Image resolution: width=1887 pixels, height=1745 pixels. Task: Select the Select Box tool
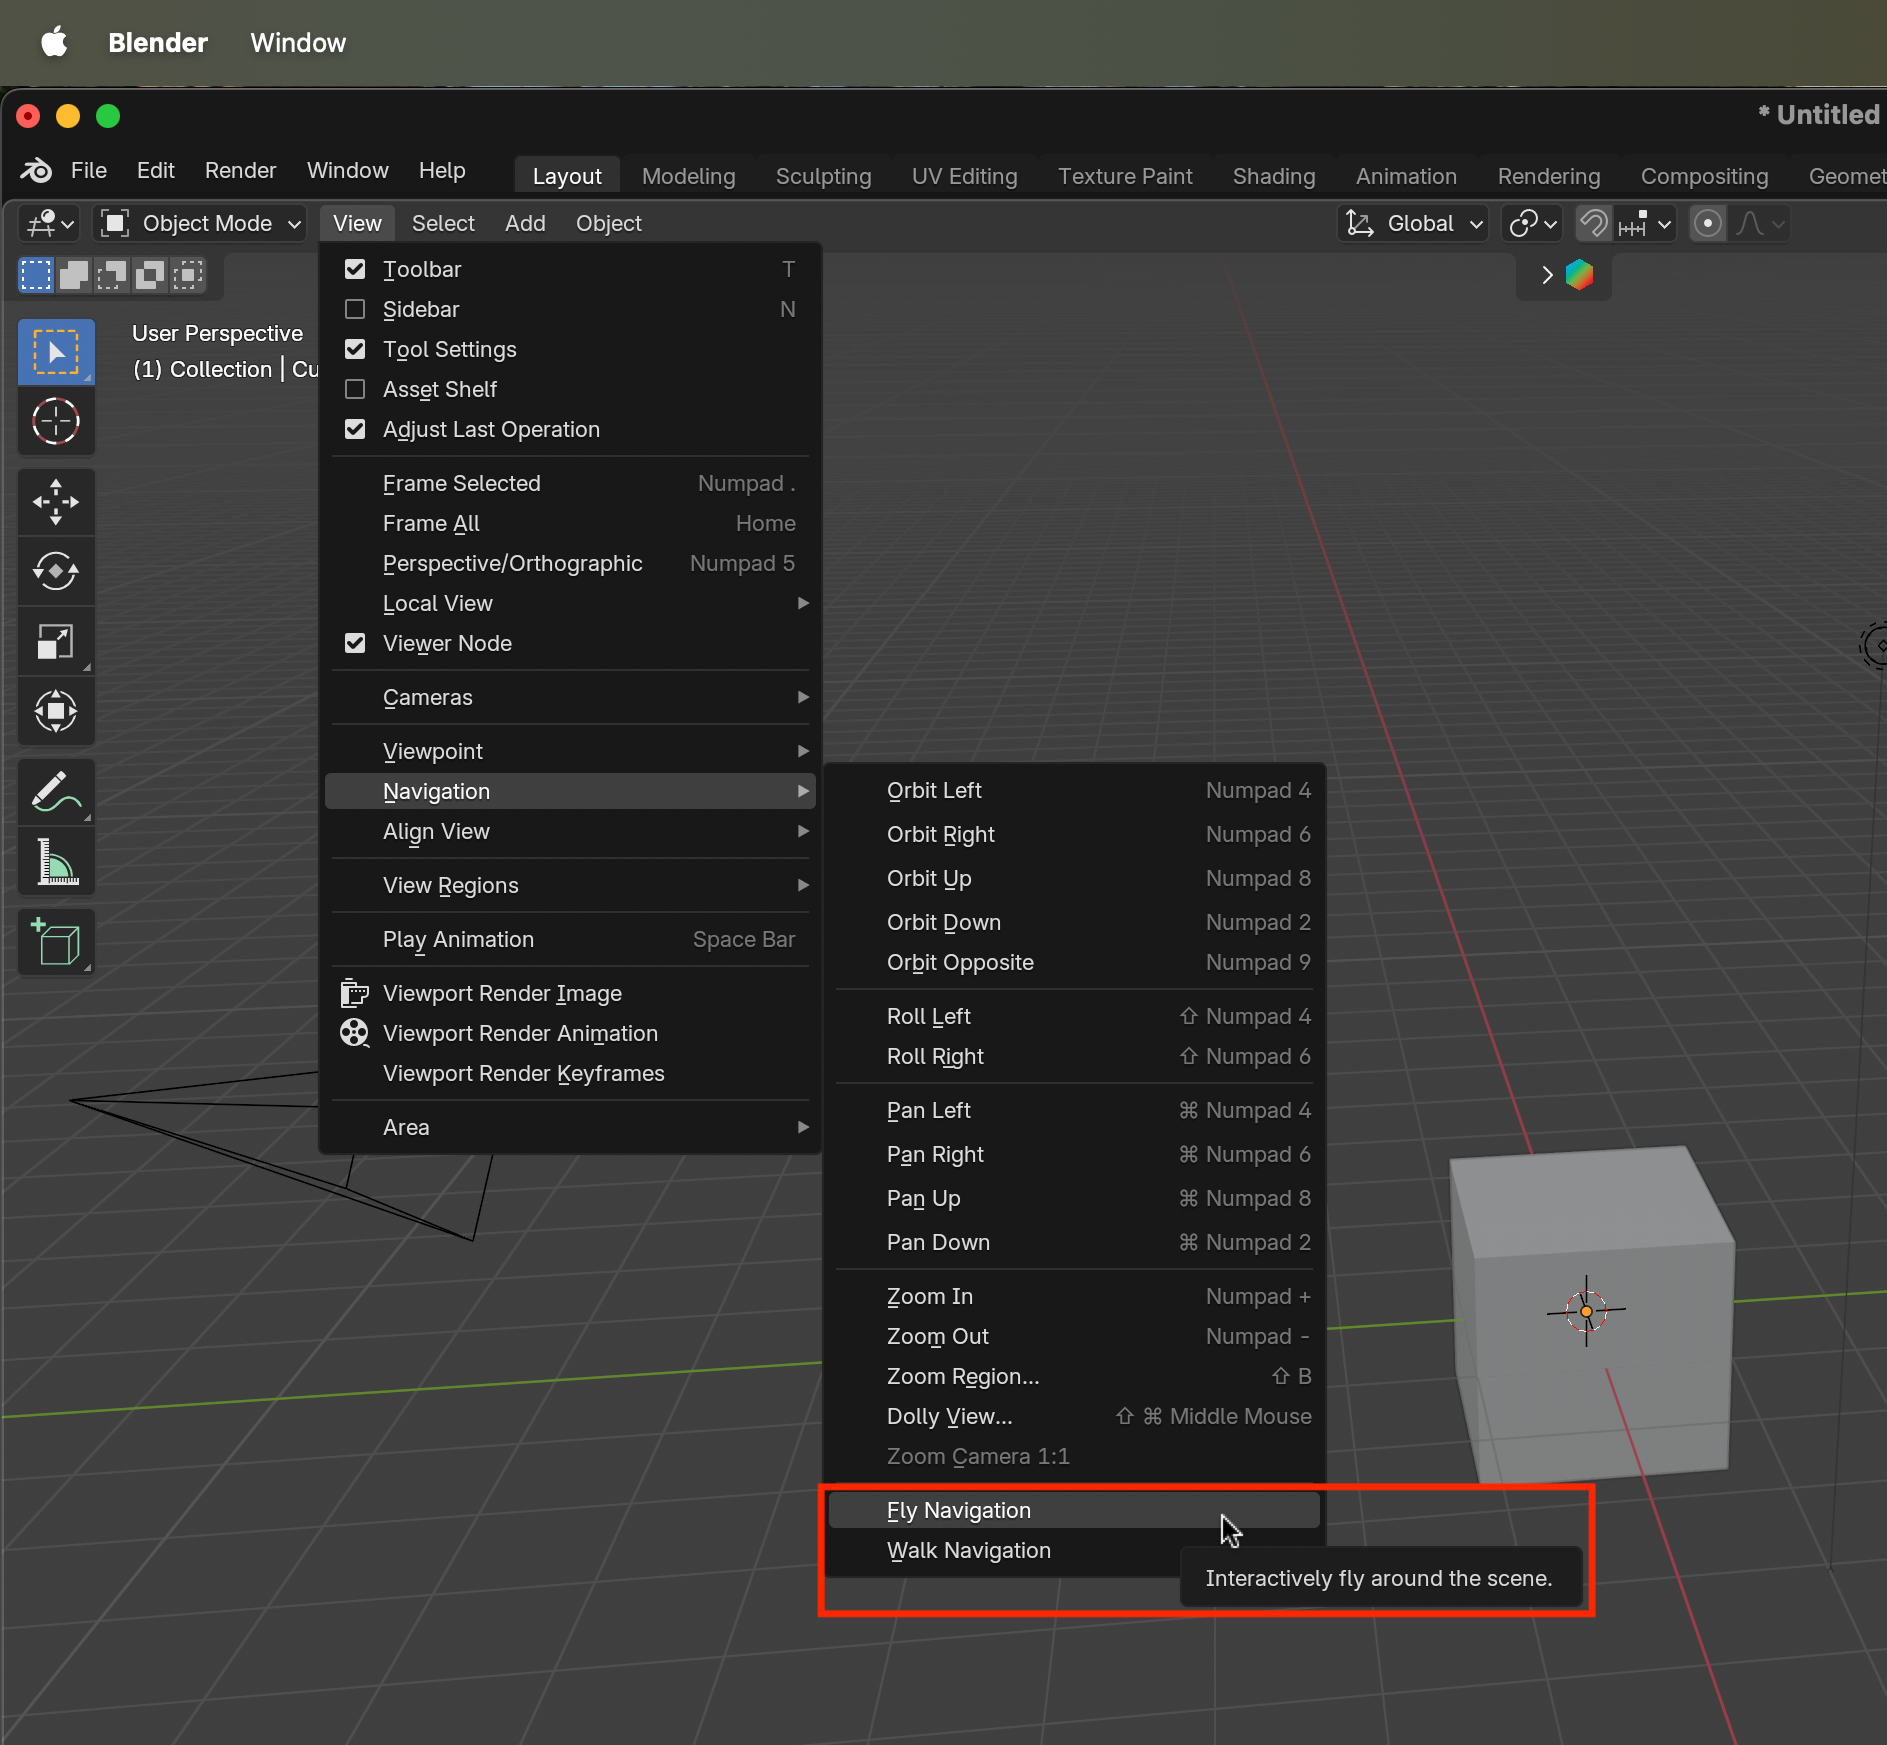pyautogui.click(x=56, y=352)
